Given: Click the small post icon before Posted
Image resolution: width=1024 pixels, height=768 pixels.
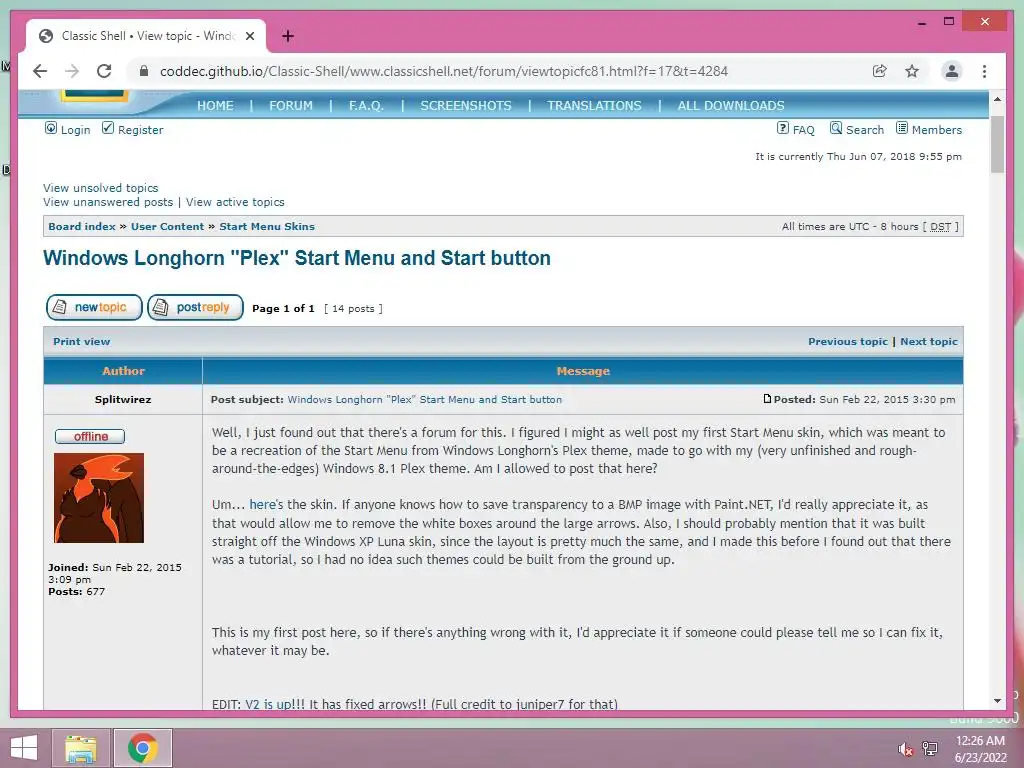Looking at the screenshot, I should [x=767, y=398].
